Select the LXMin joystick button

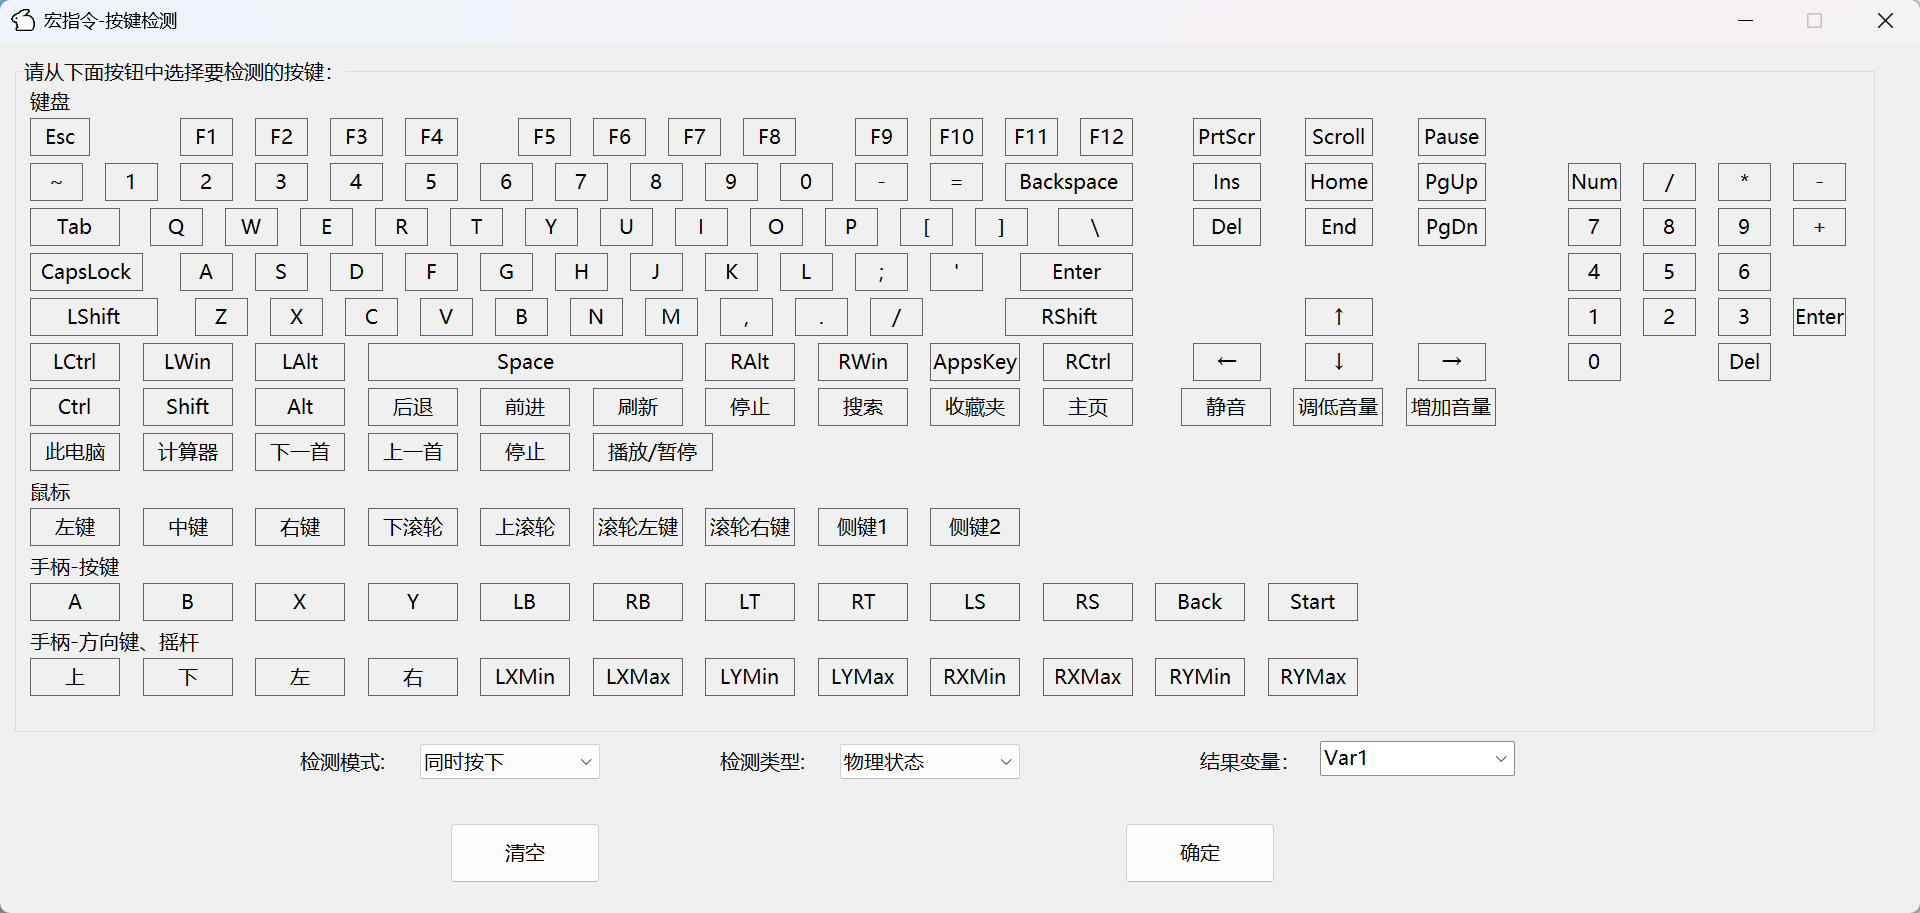(x=525, y=677)
